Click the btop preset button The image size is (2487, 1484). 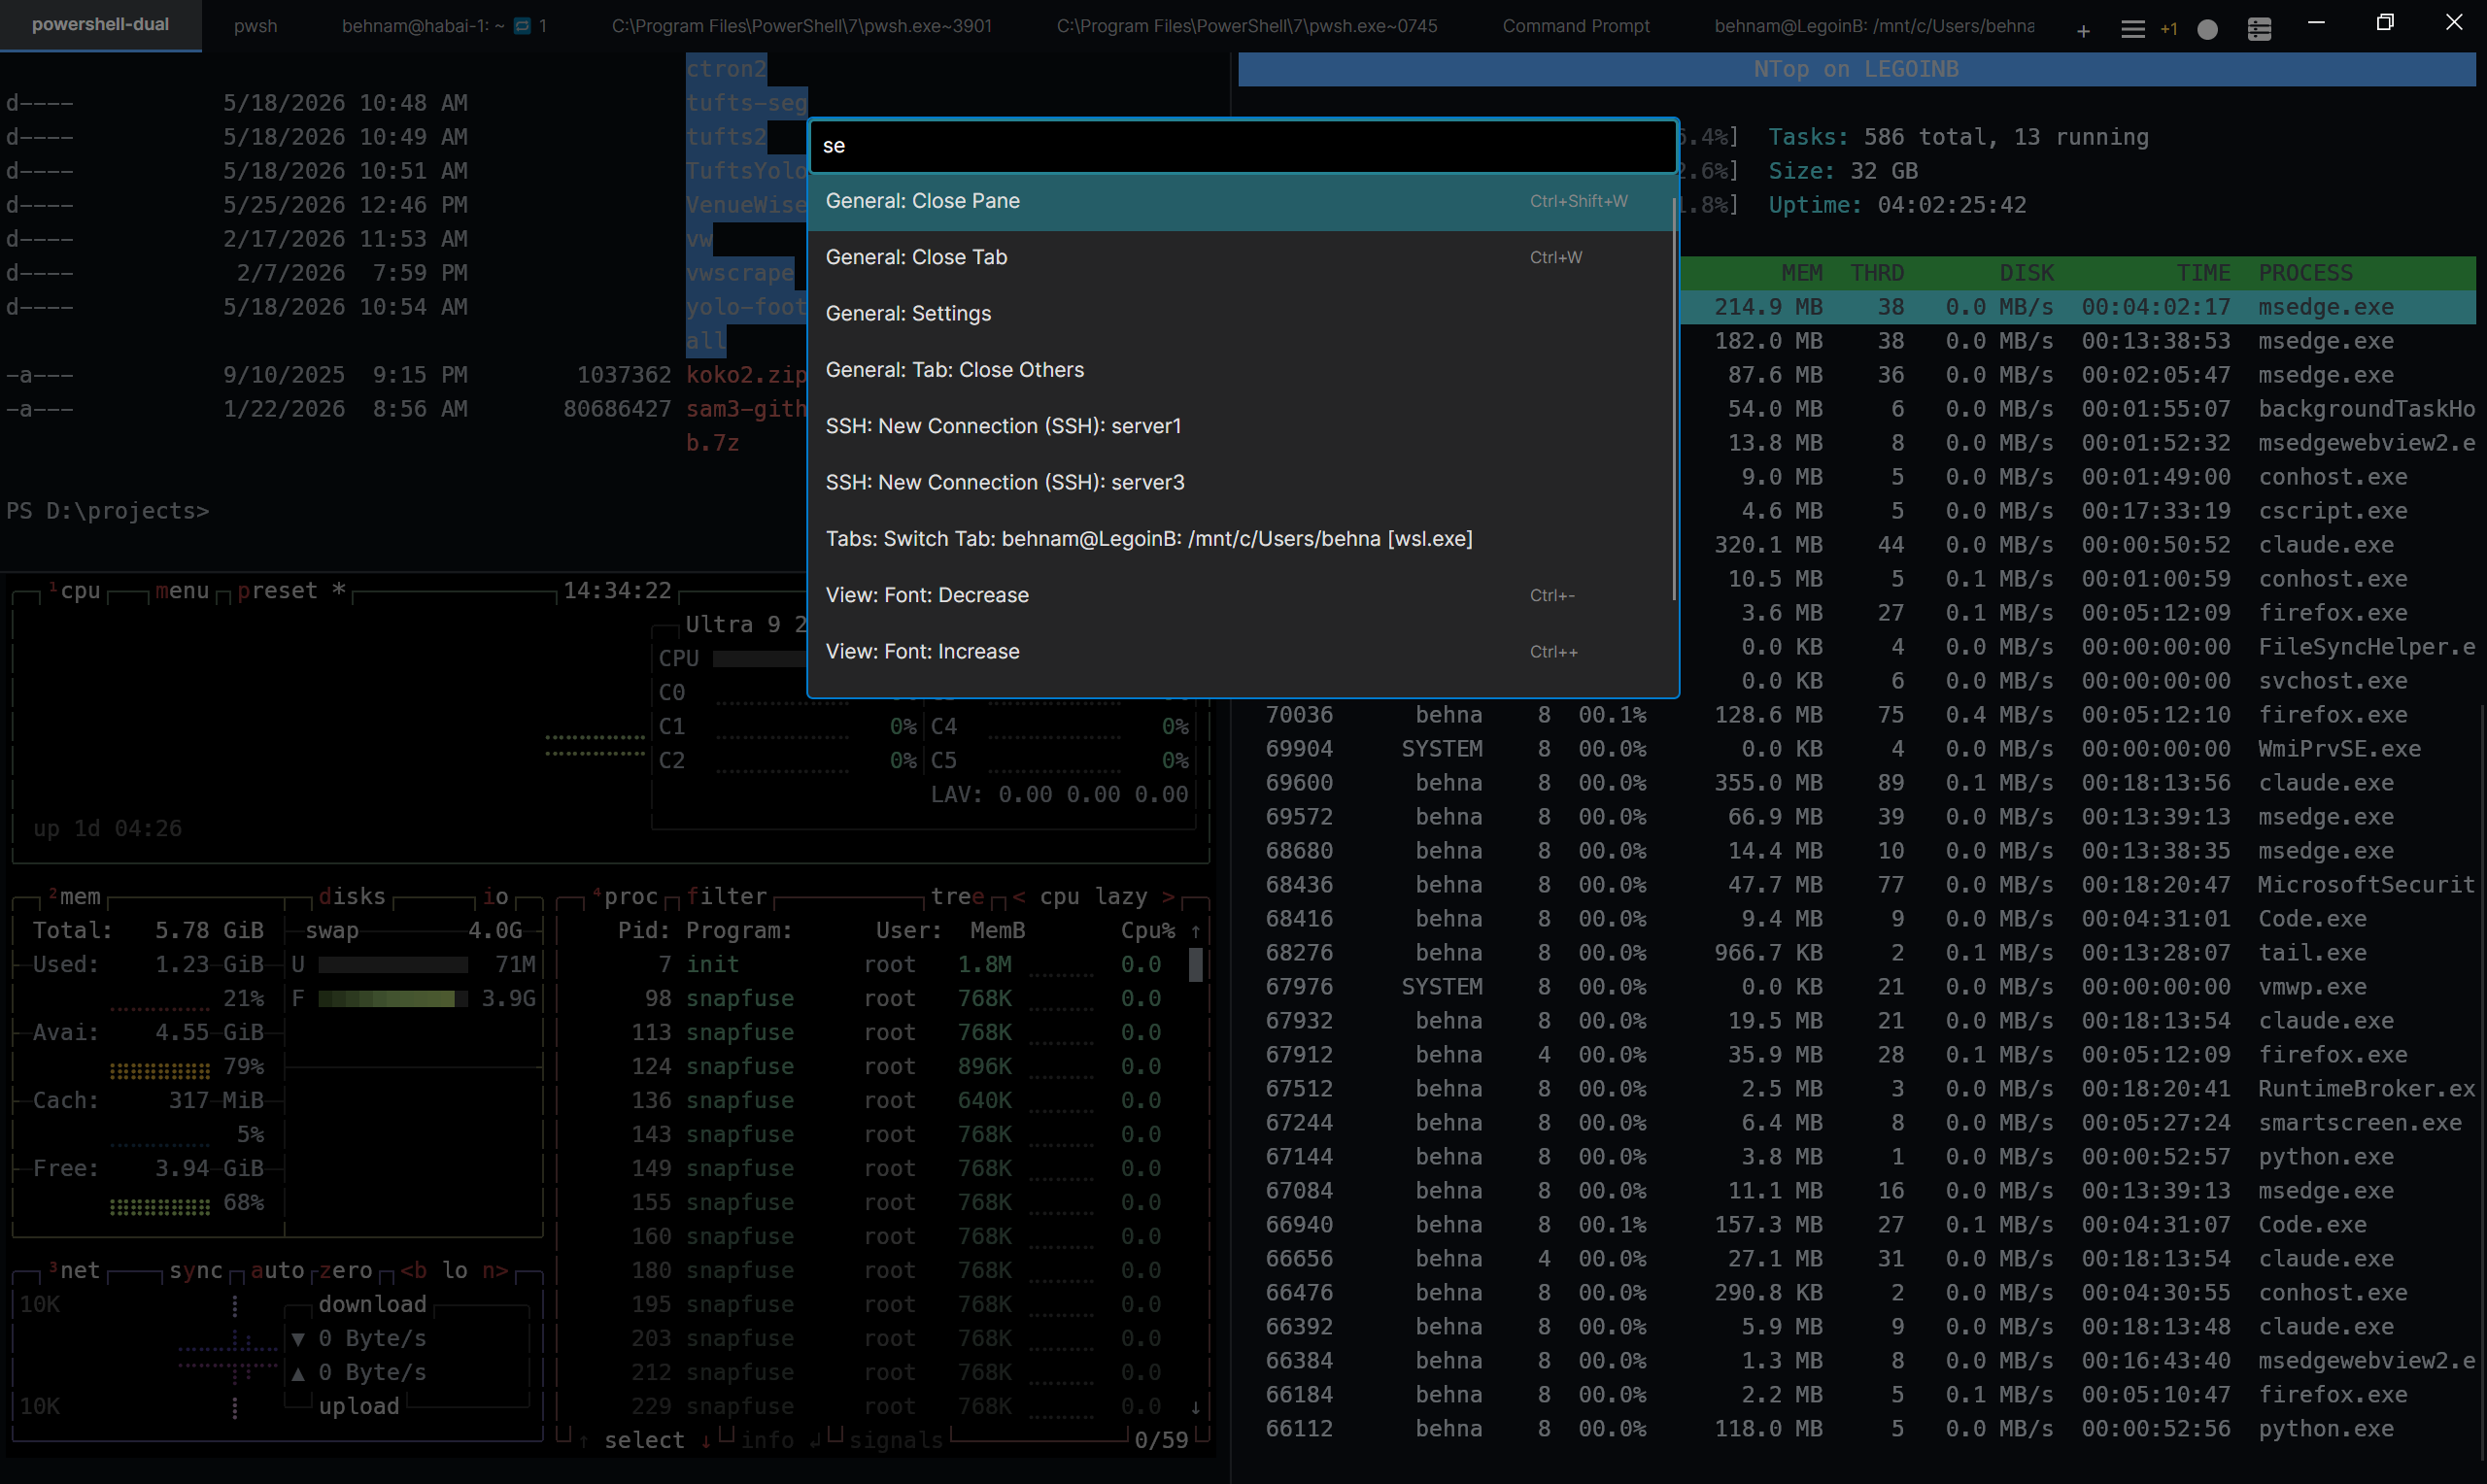coord(291,591)
